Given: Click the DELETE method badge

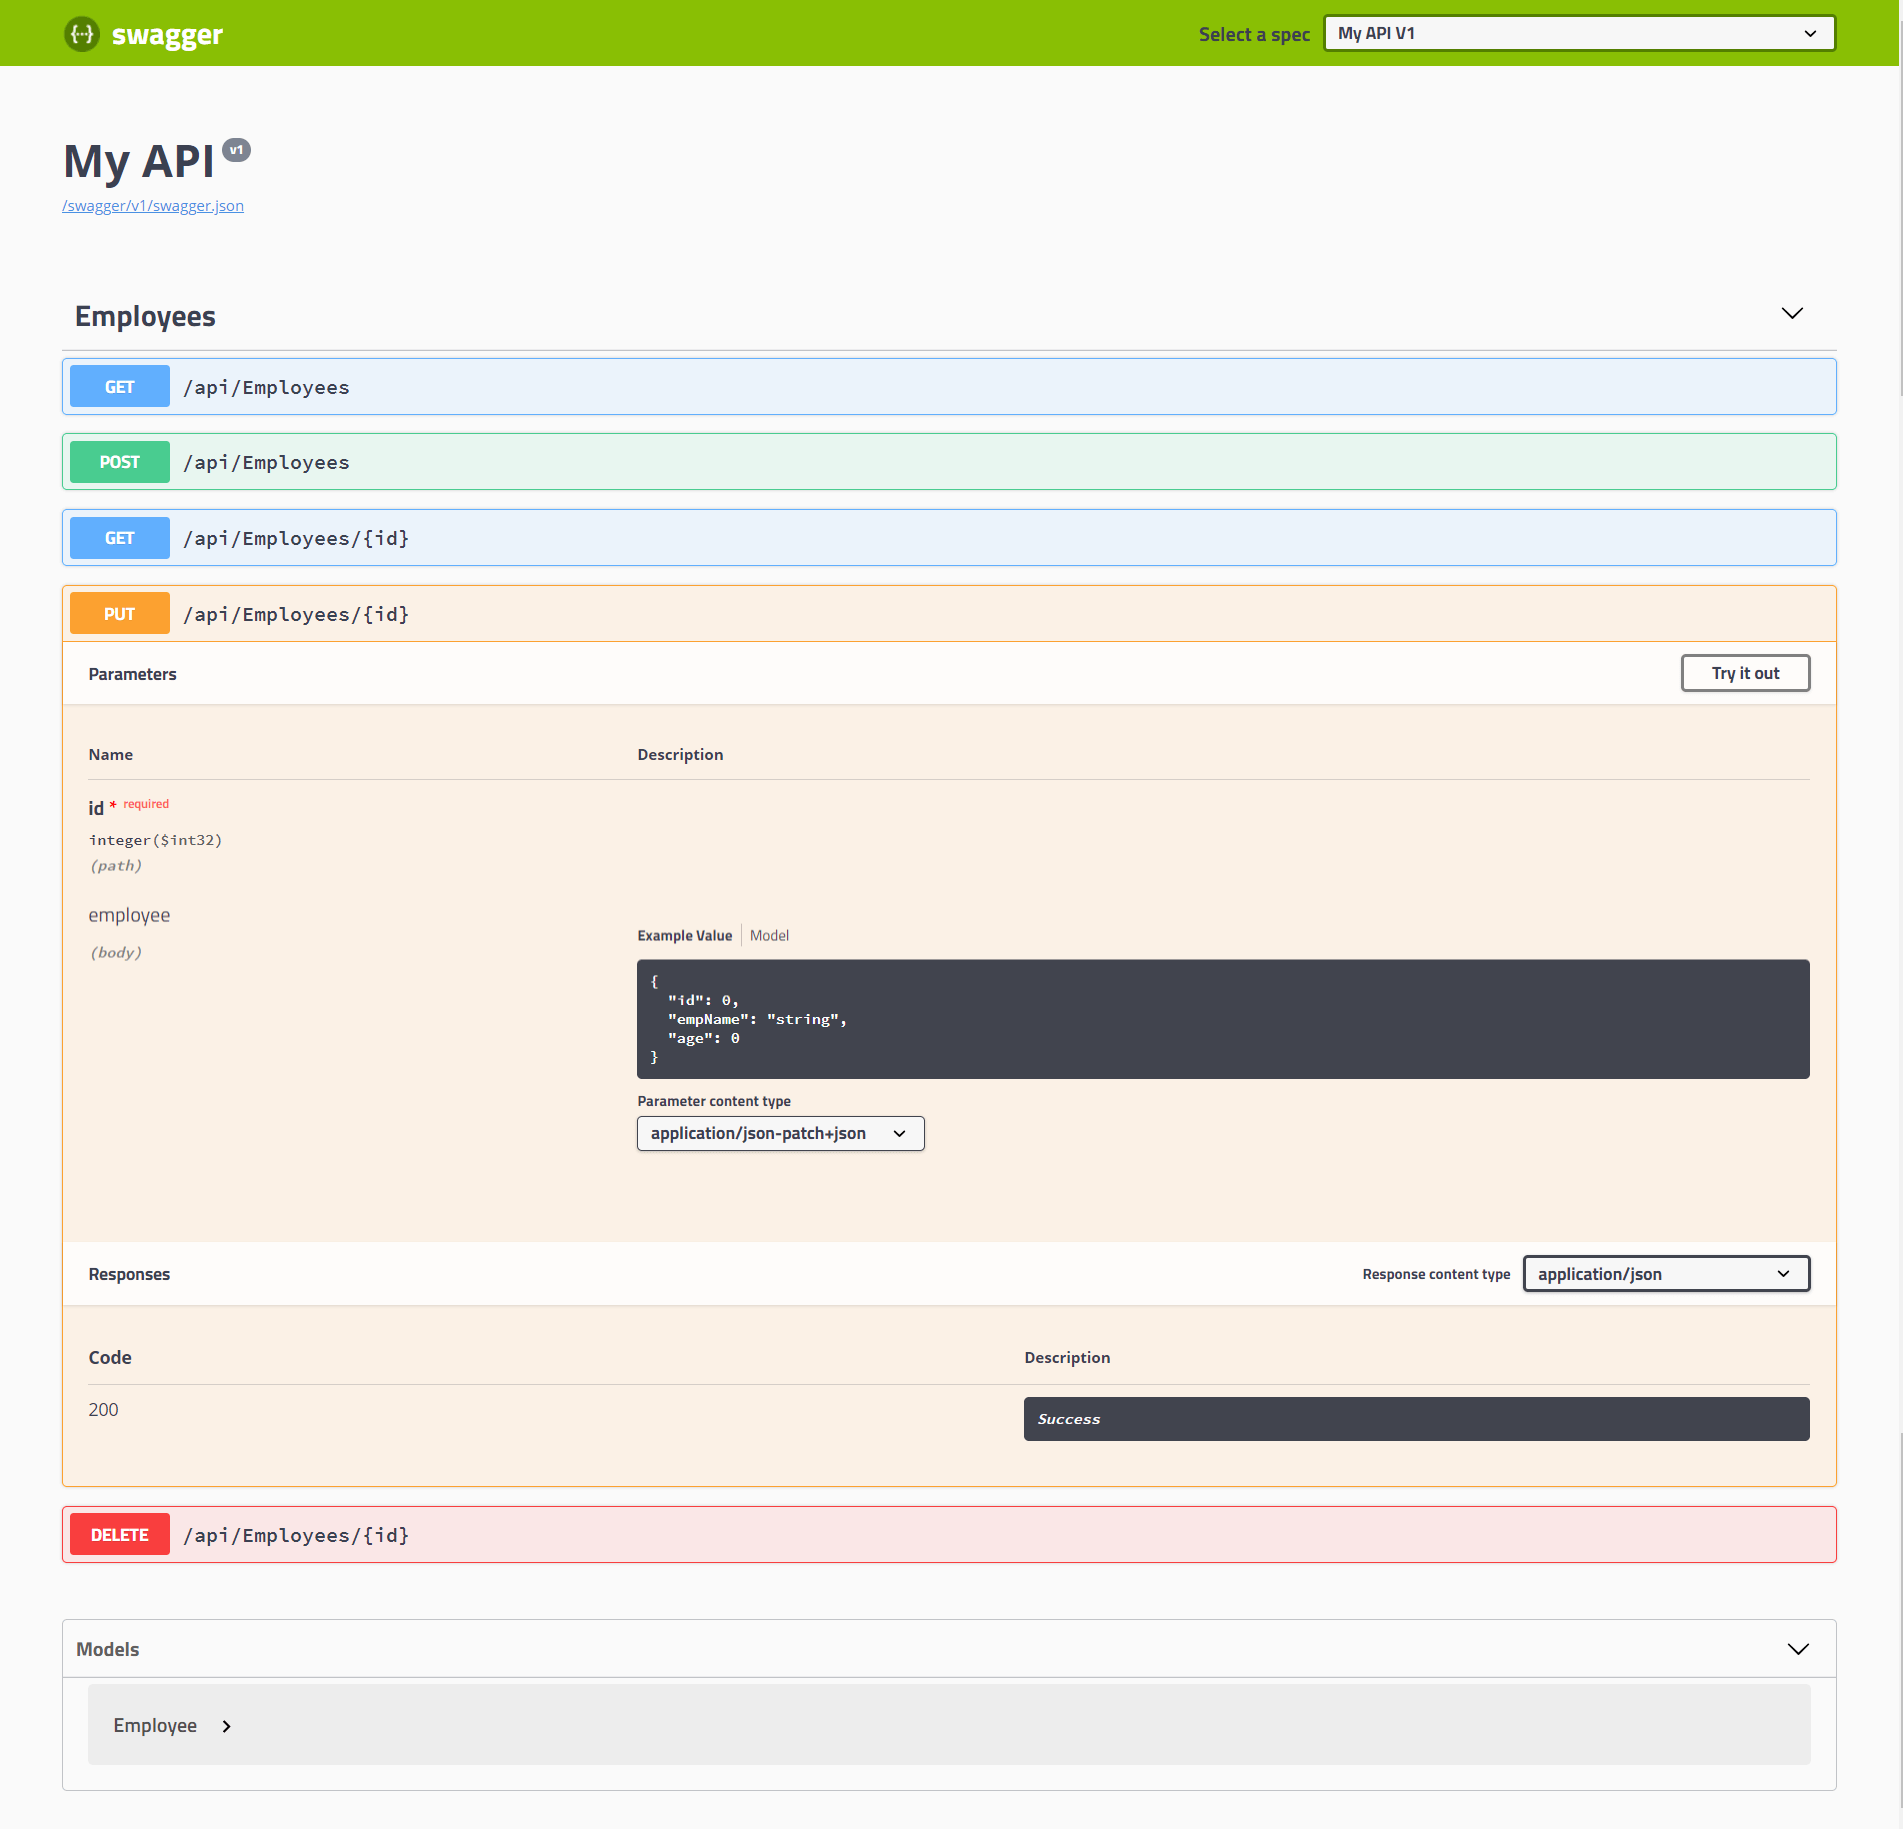Looking at the screenshot, I should click(x=120, y=1535).
